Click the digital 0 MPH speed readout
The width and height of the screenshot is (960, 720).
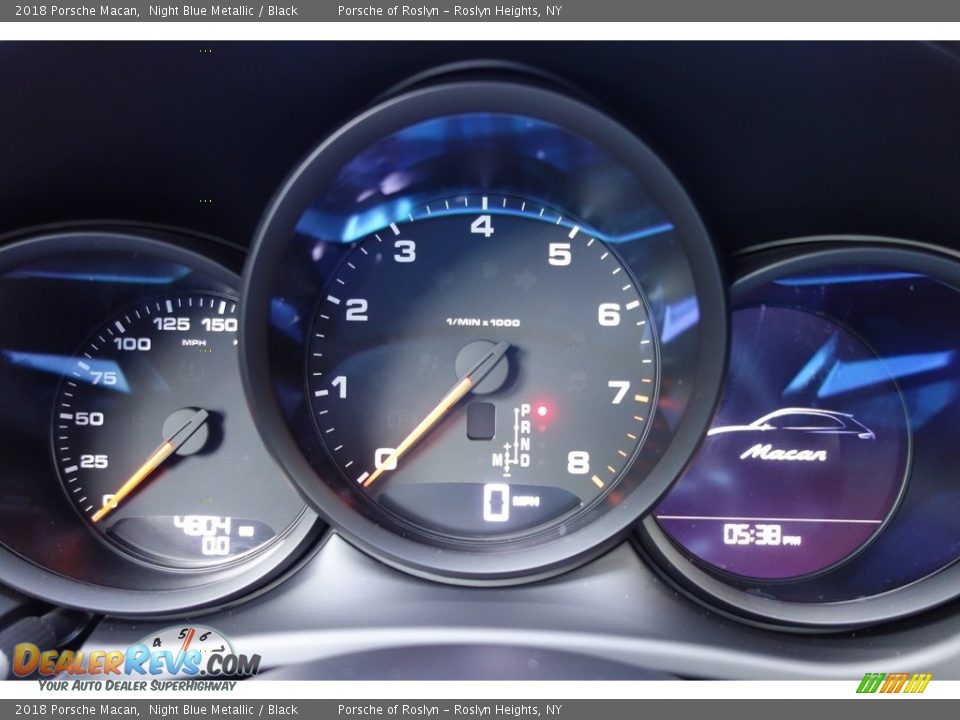click(510, 502)
